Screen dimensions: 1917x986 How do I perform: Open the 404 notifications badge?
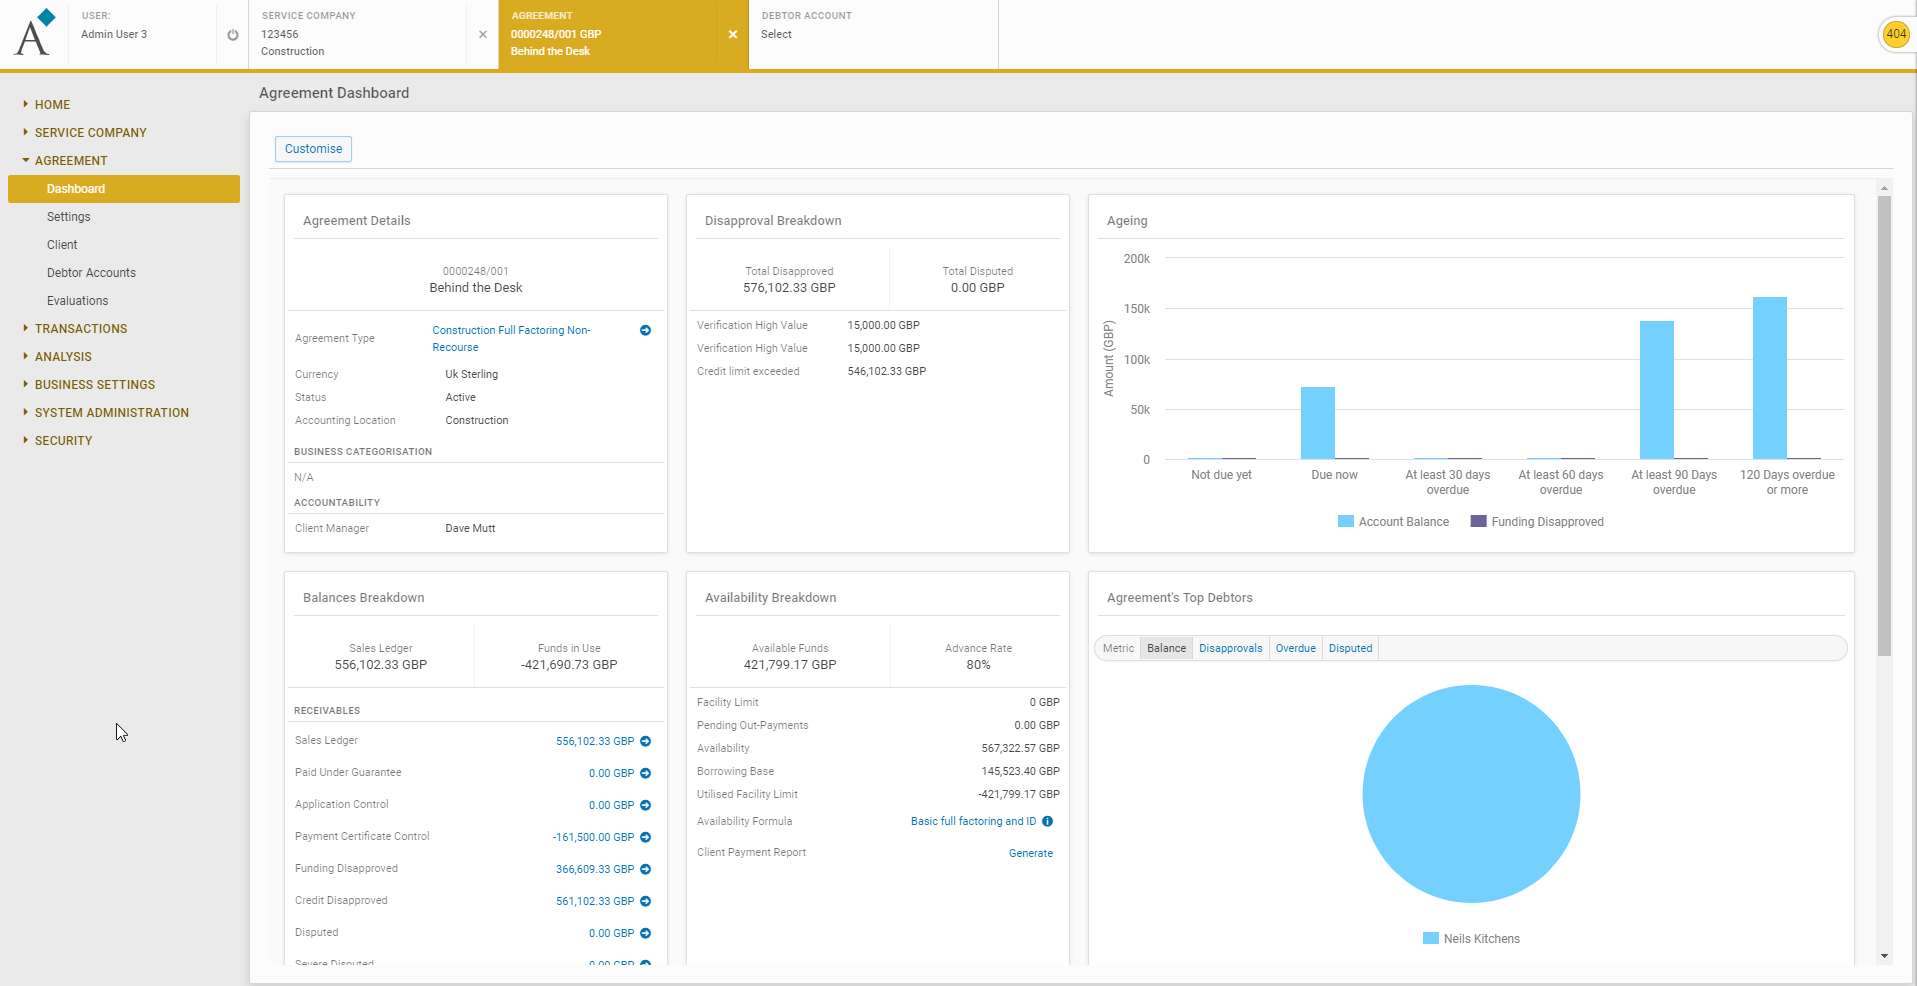point(1896,34)
